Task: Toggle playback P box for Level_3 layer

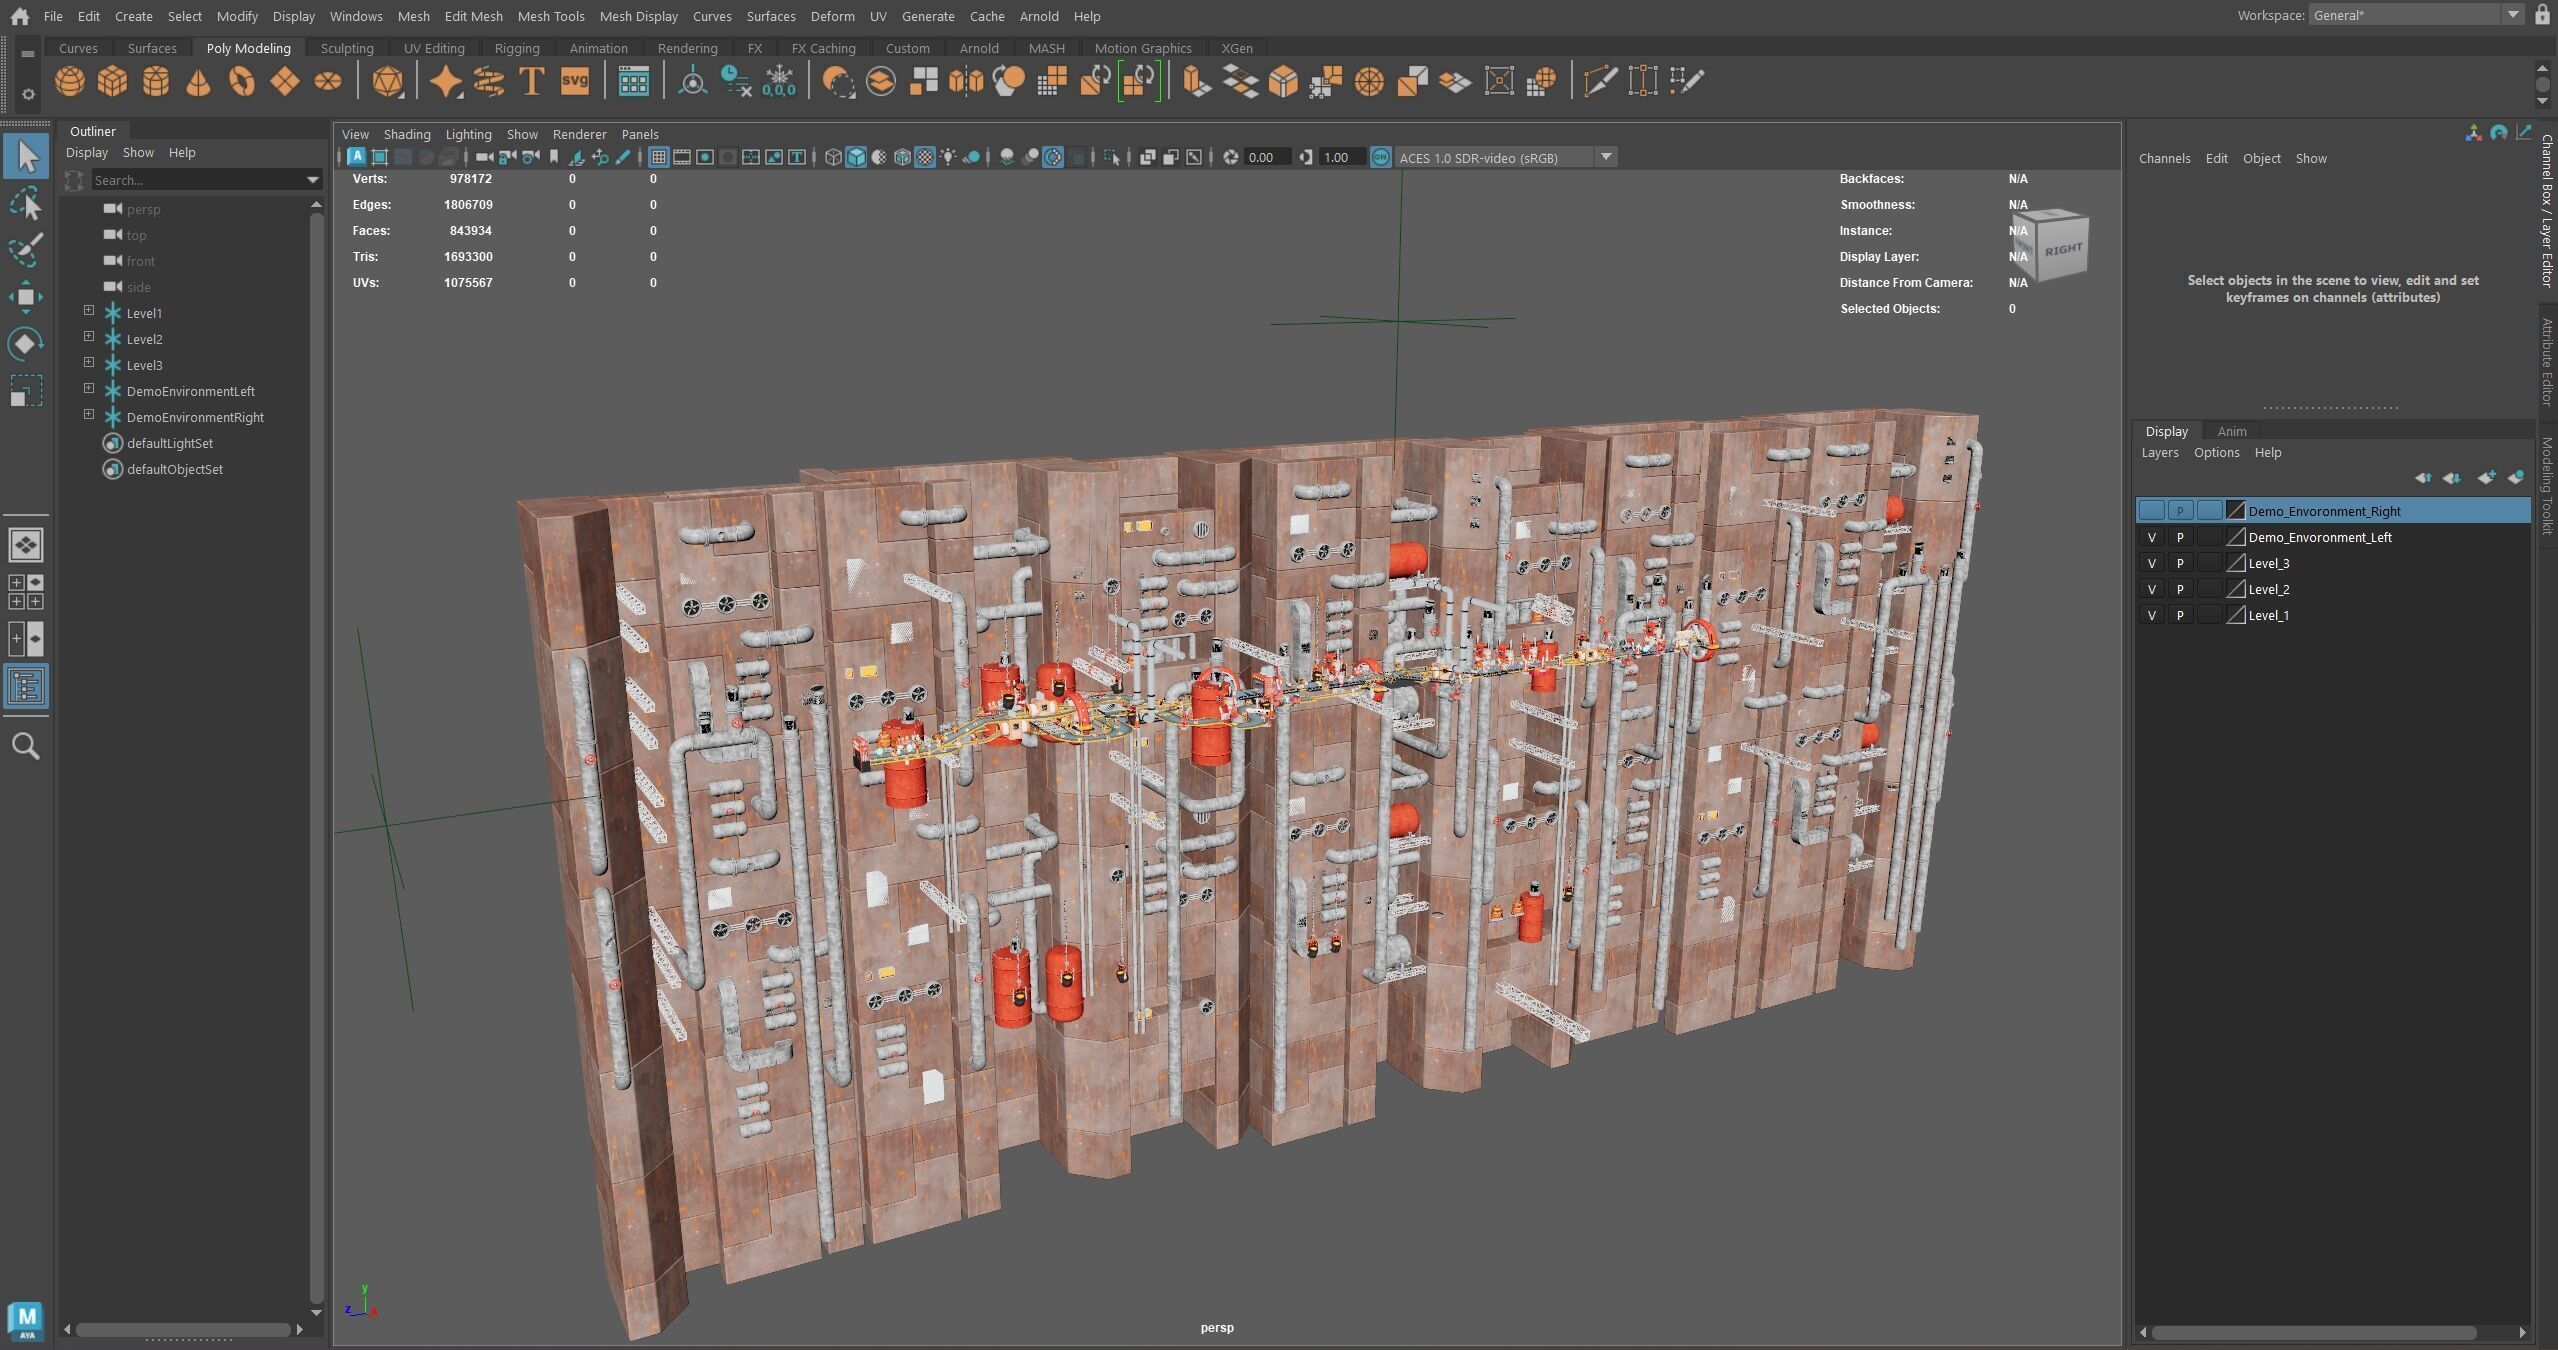Action: (x=2180, y=563)
